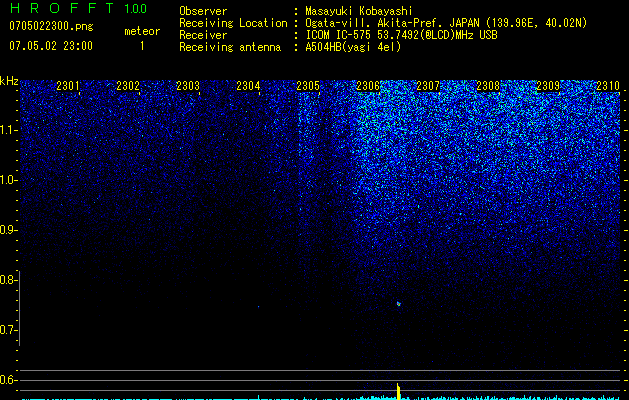The image size is (629, 400).
Task: Click the 2309 time marker
Action: 548,85
